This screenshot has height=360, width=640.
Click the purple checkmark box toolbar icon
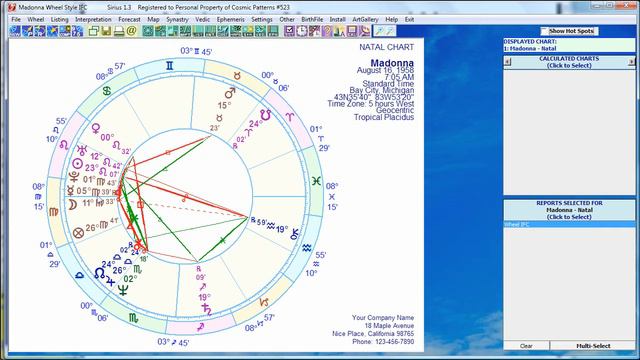289,31
